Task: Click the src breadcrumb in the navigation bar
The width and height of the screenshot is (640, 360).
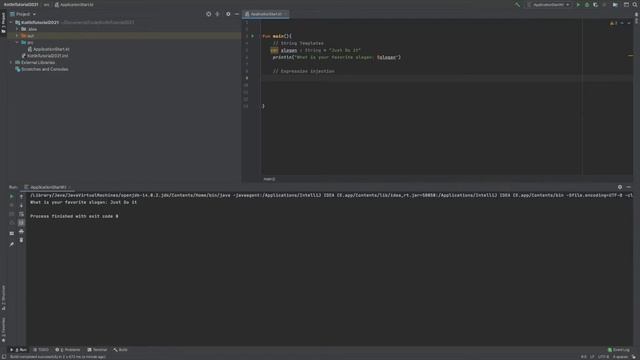Action: click(46, 5)
